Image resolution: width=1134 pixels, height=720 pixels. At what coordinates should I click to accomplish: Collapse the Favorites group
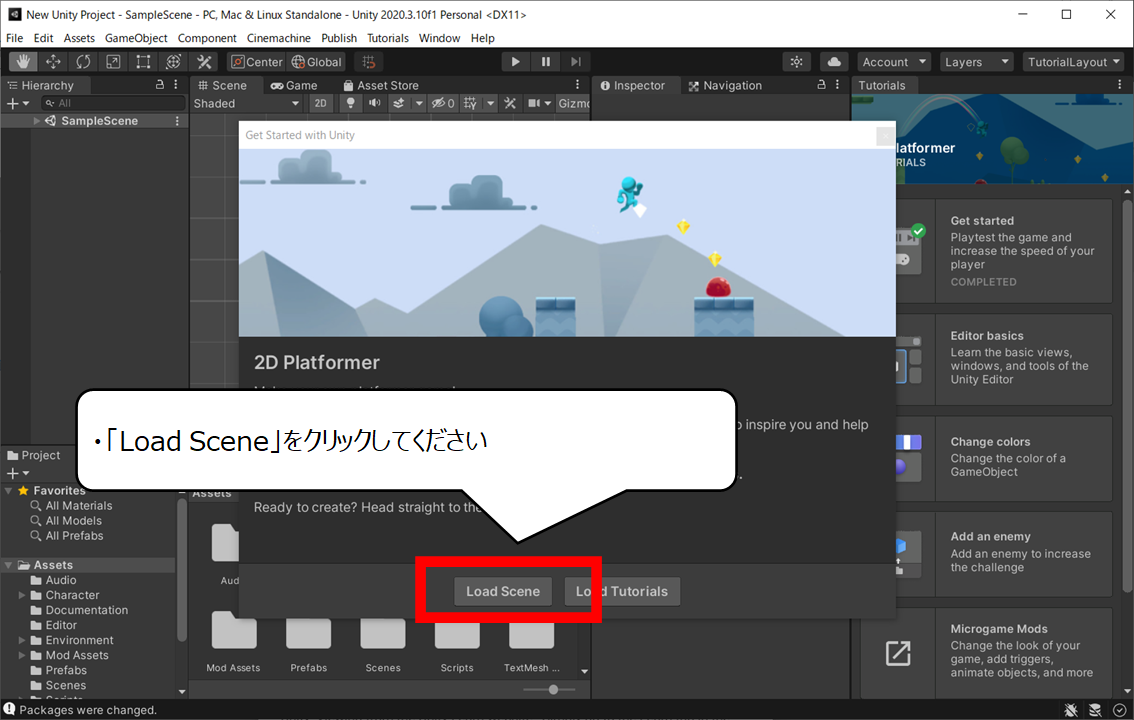(x=9, y=491)
